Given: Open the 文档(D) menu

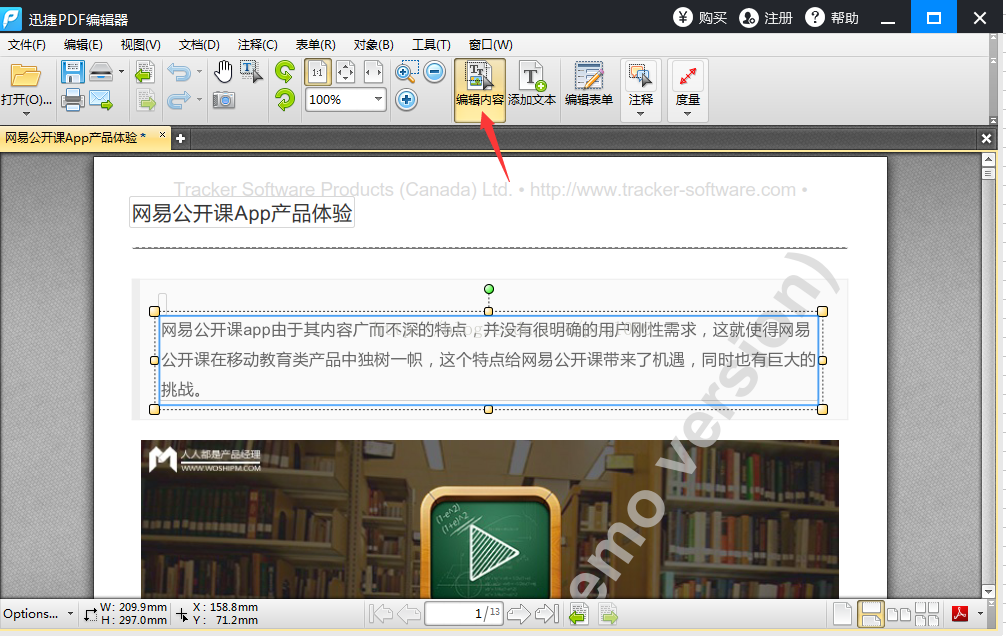Looking at the screenshot, I should (x=199, y=45).
